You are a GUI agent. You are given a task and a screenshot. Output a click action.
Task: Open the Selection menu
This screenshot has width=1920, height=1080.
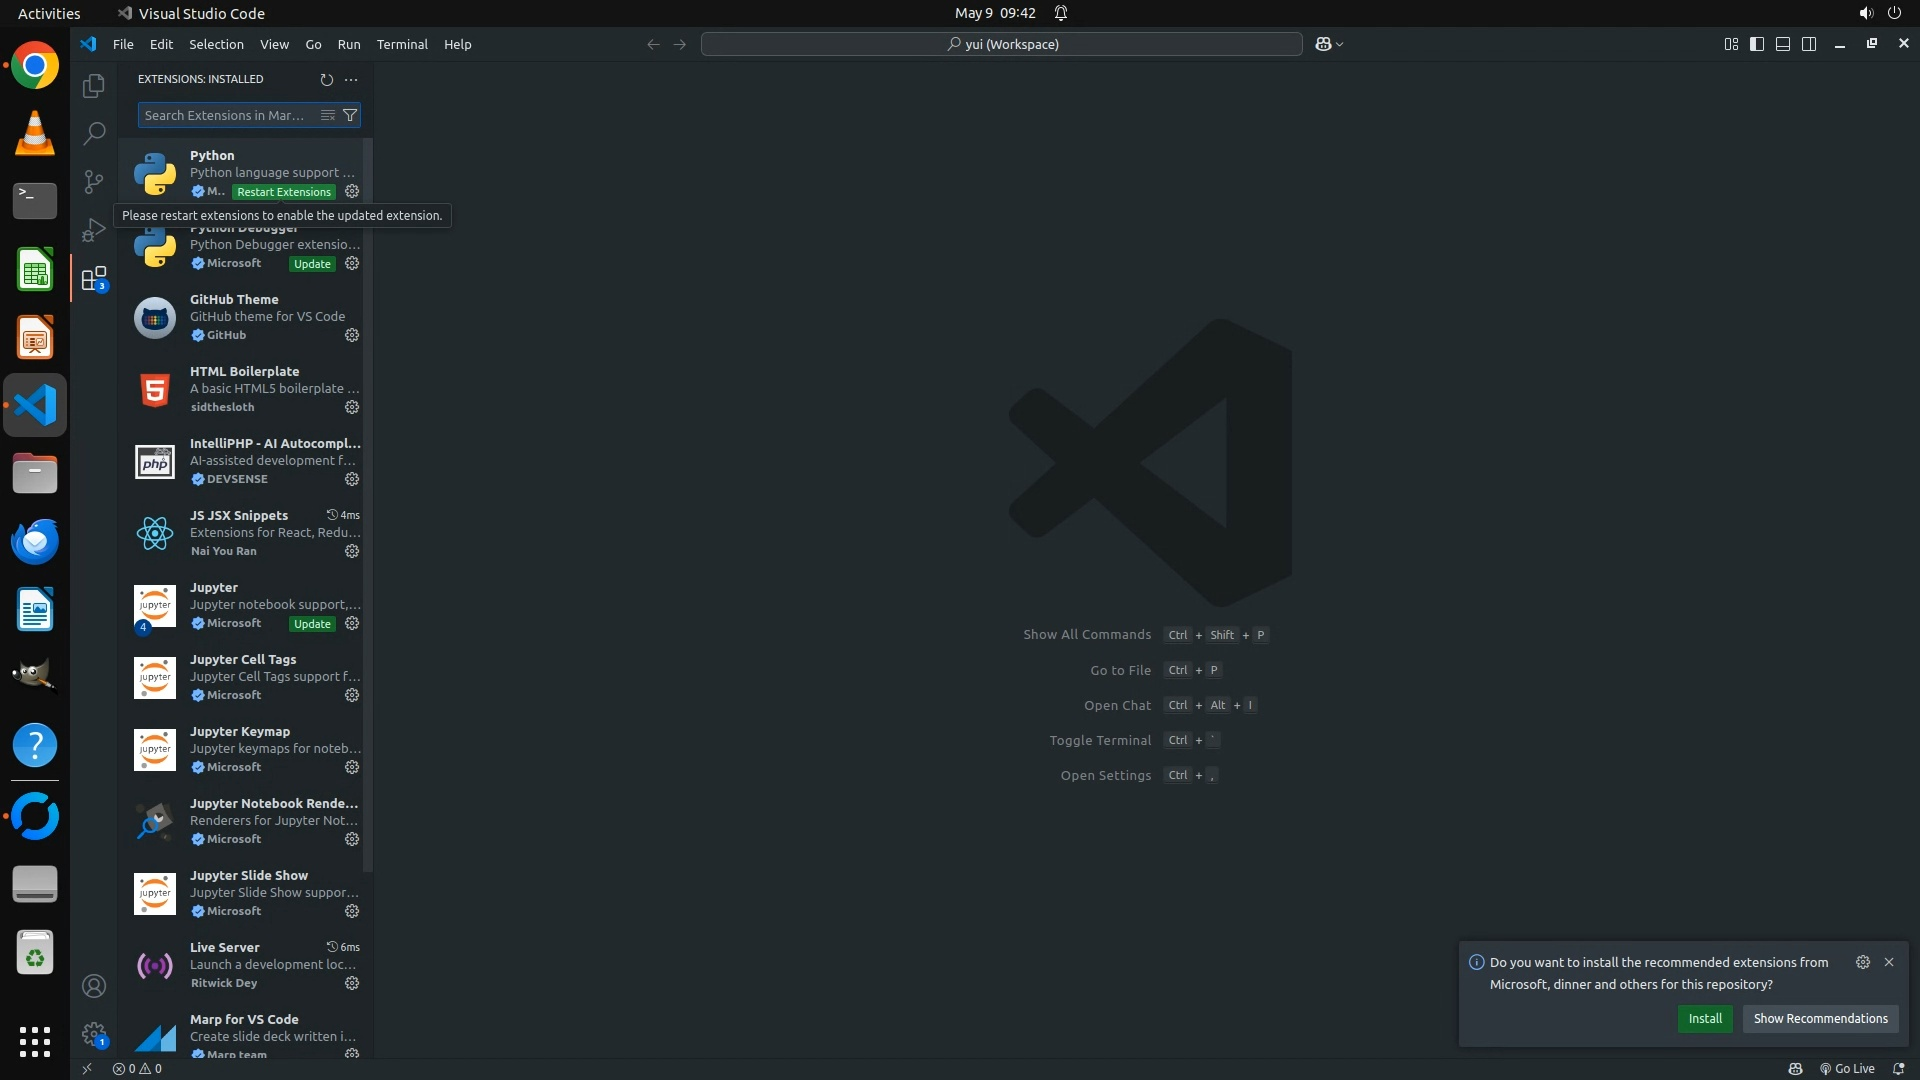tap(216, 44)
